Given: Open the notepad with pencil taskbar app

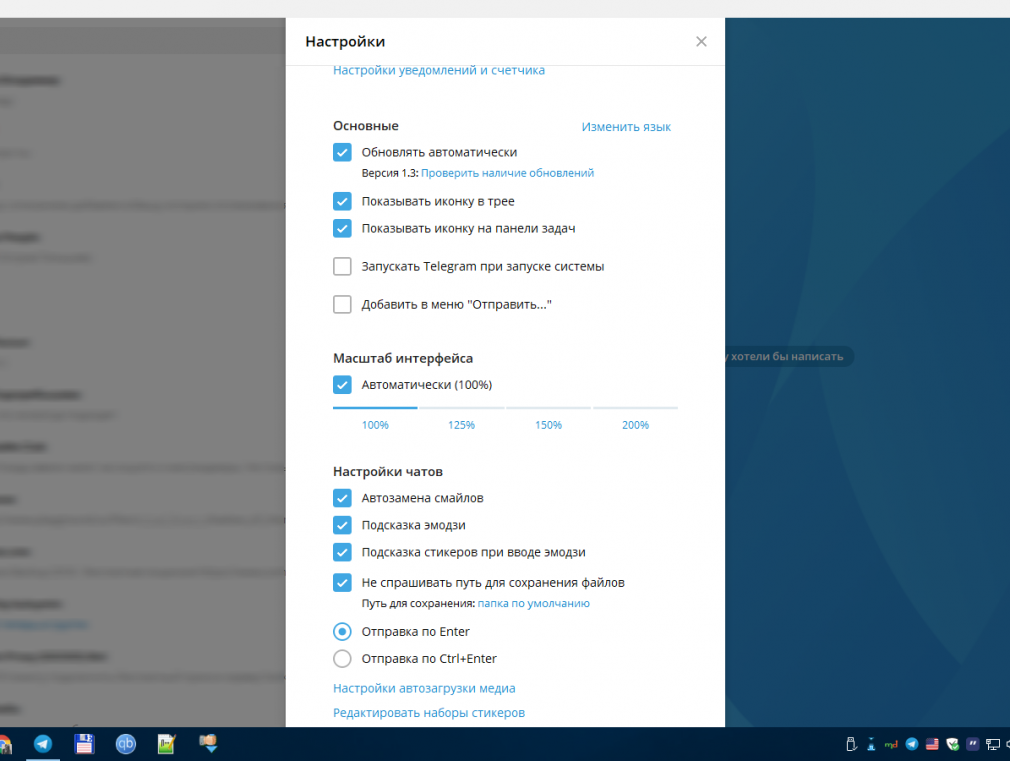Looking at the screenshot, I should [x=167, y=744].
